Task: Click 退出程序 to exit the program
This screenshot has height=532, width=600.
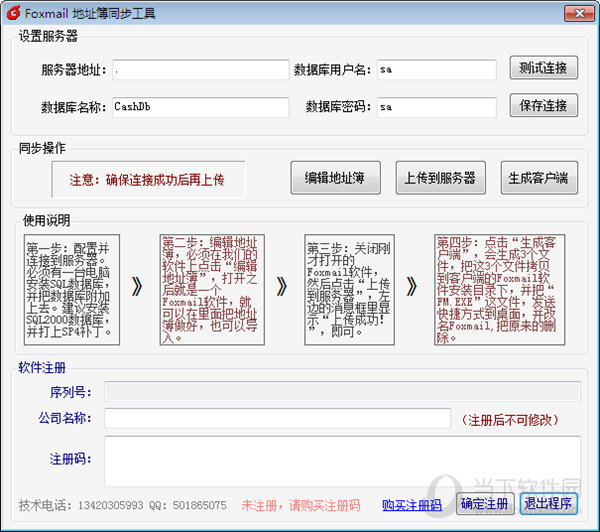Action: coord(549,503)
